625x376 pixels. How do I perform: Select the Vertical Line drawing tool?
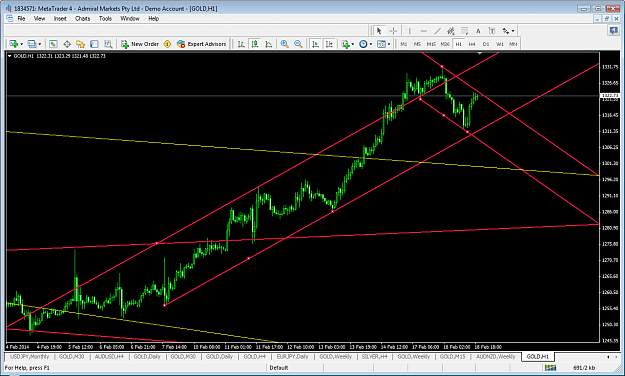point(409,31)
